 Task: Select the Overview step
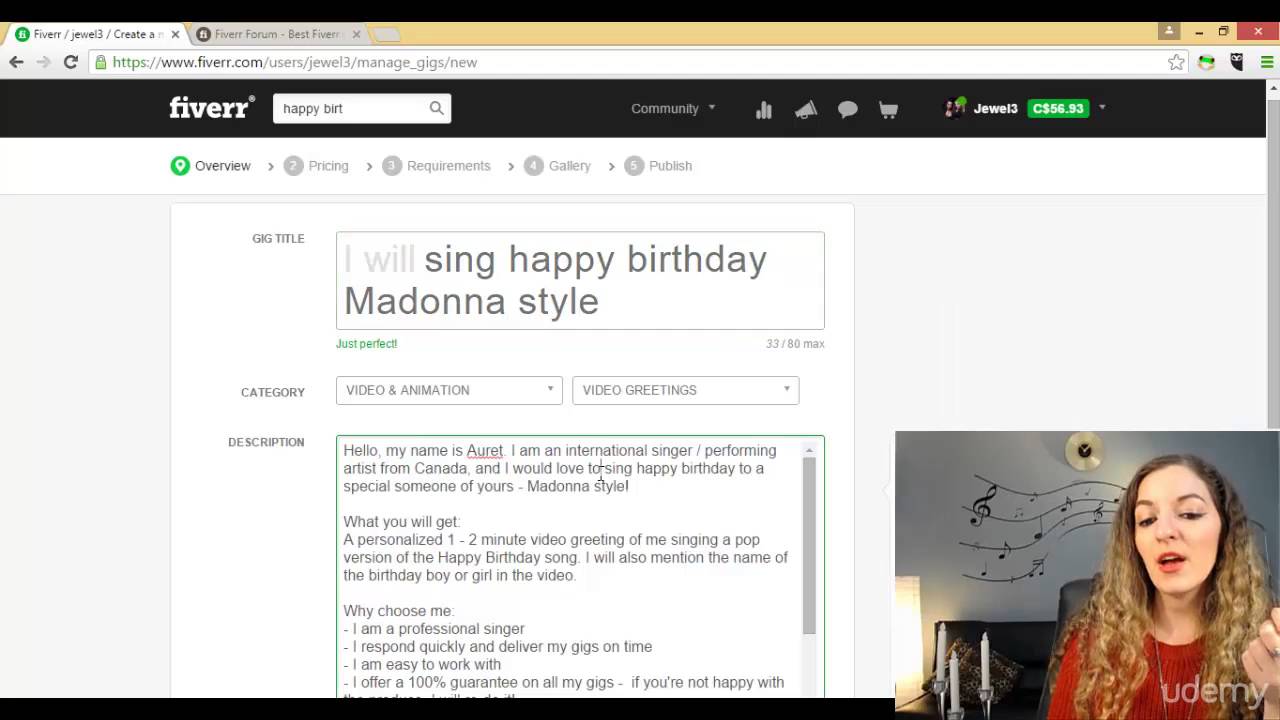tap(211, 166)
